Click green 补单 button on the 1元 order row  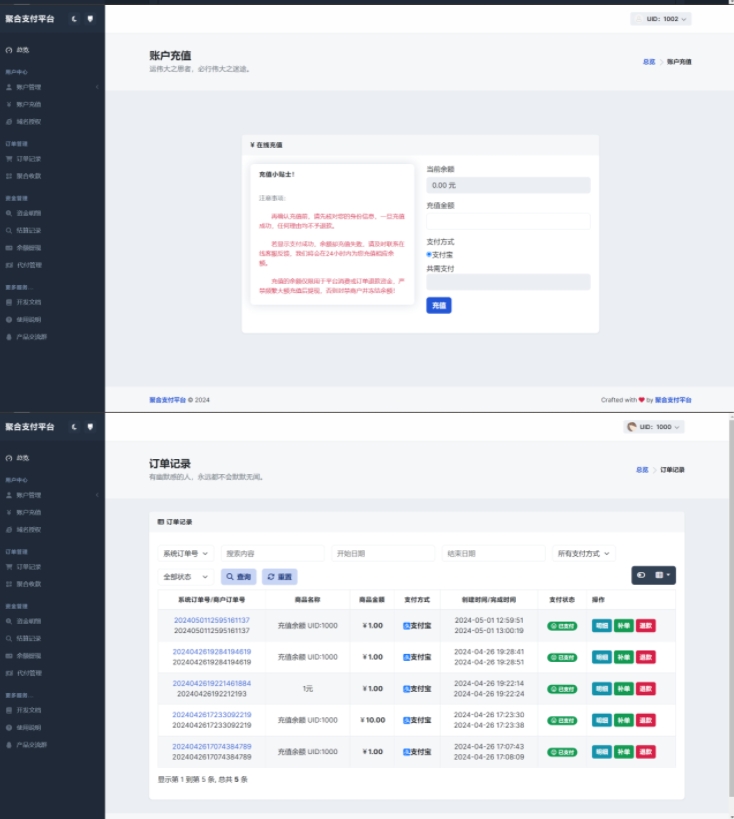(624, 688)
